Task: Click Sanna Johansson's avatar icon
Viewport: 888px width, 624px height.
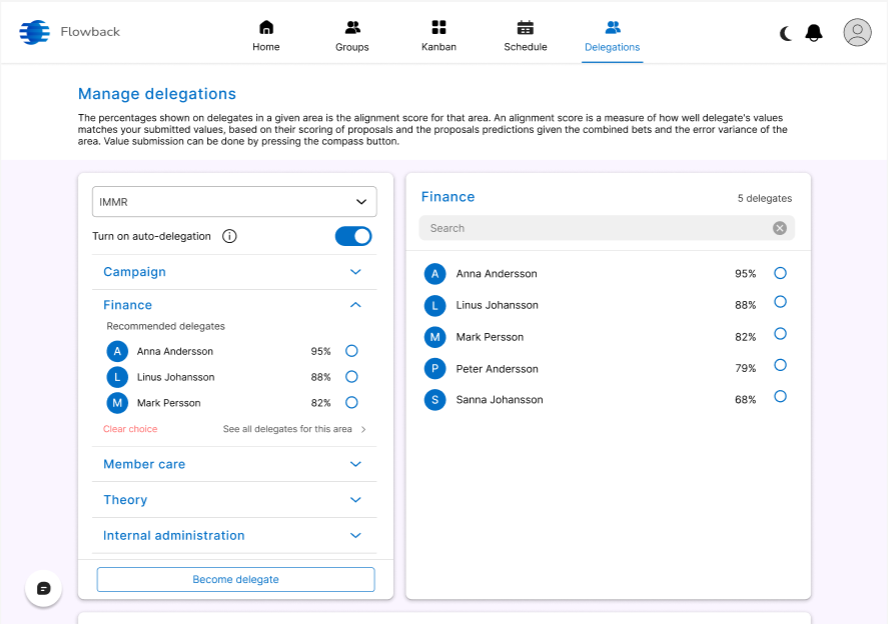Action: 434,400
